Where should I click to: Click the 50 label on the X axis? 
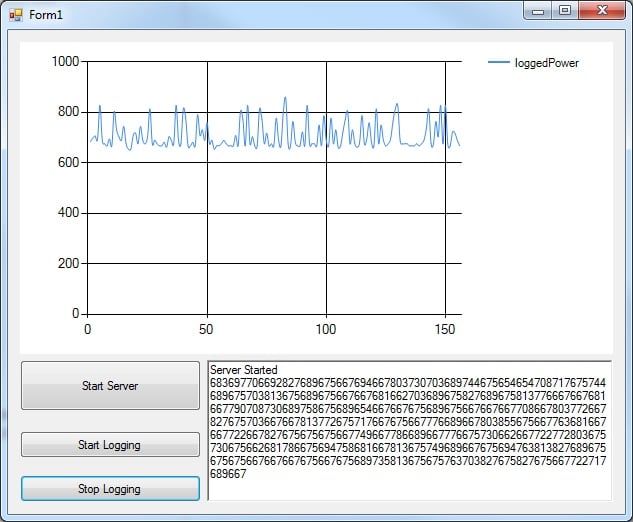coord(207,328)
